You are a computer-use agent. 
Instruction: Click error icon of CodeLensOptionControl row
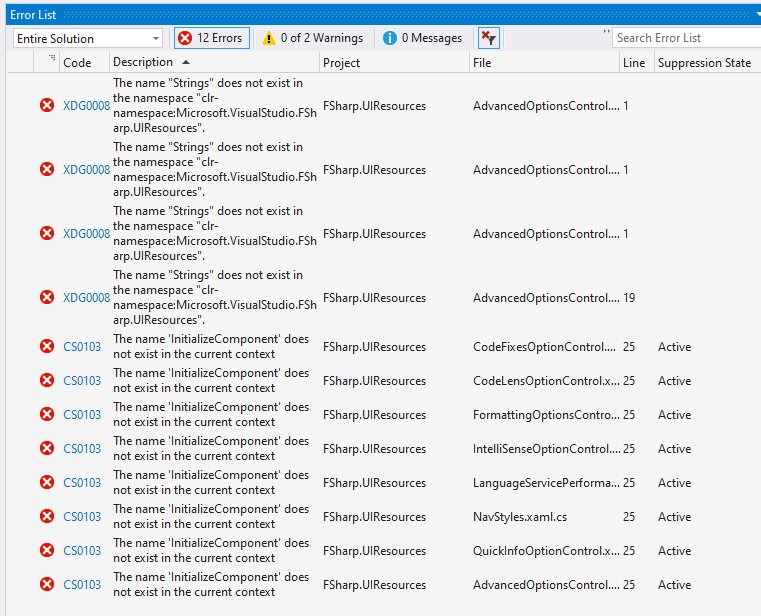[47, 380]
